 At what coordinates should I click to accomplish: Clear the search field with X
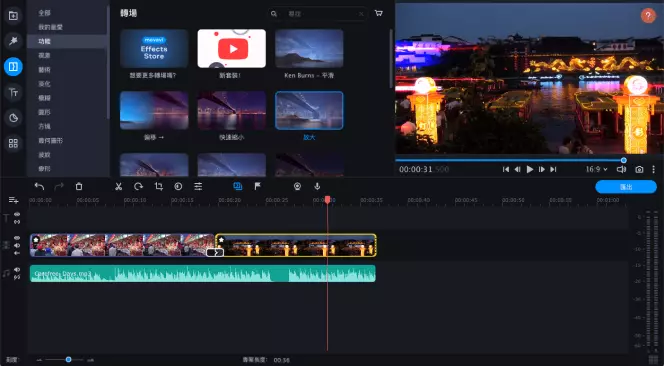(361, 14)
